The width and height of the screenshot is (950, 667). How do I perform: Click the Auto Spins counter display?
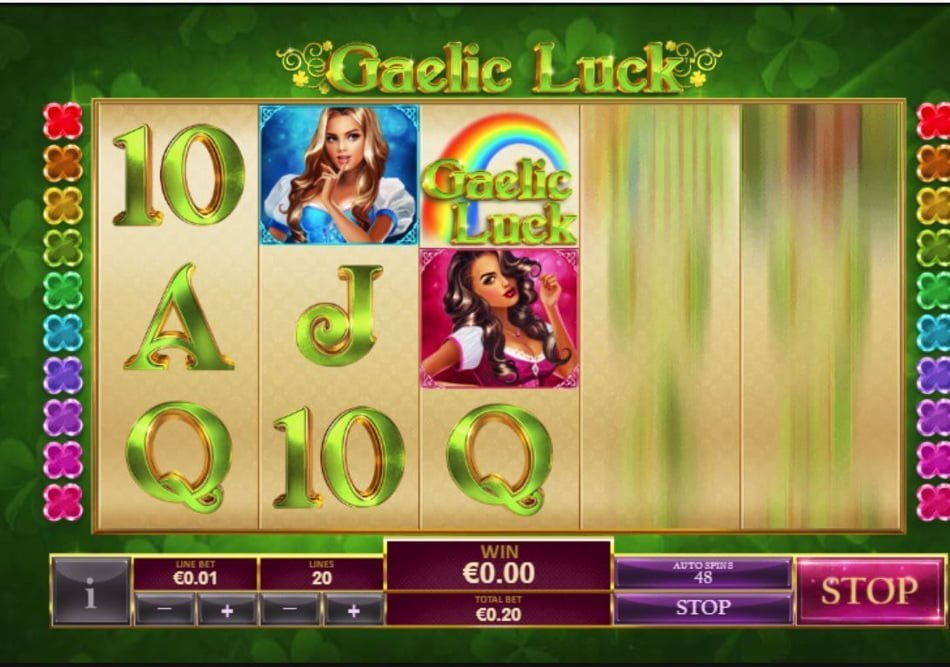(x=703, y=573)
